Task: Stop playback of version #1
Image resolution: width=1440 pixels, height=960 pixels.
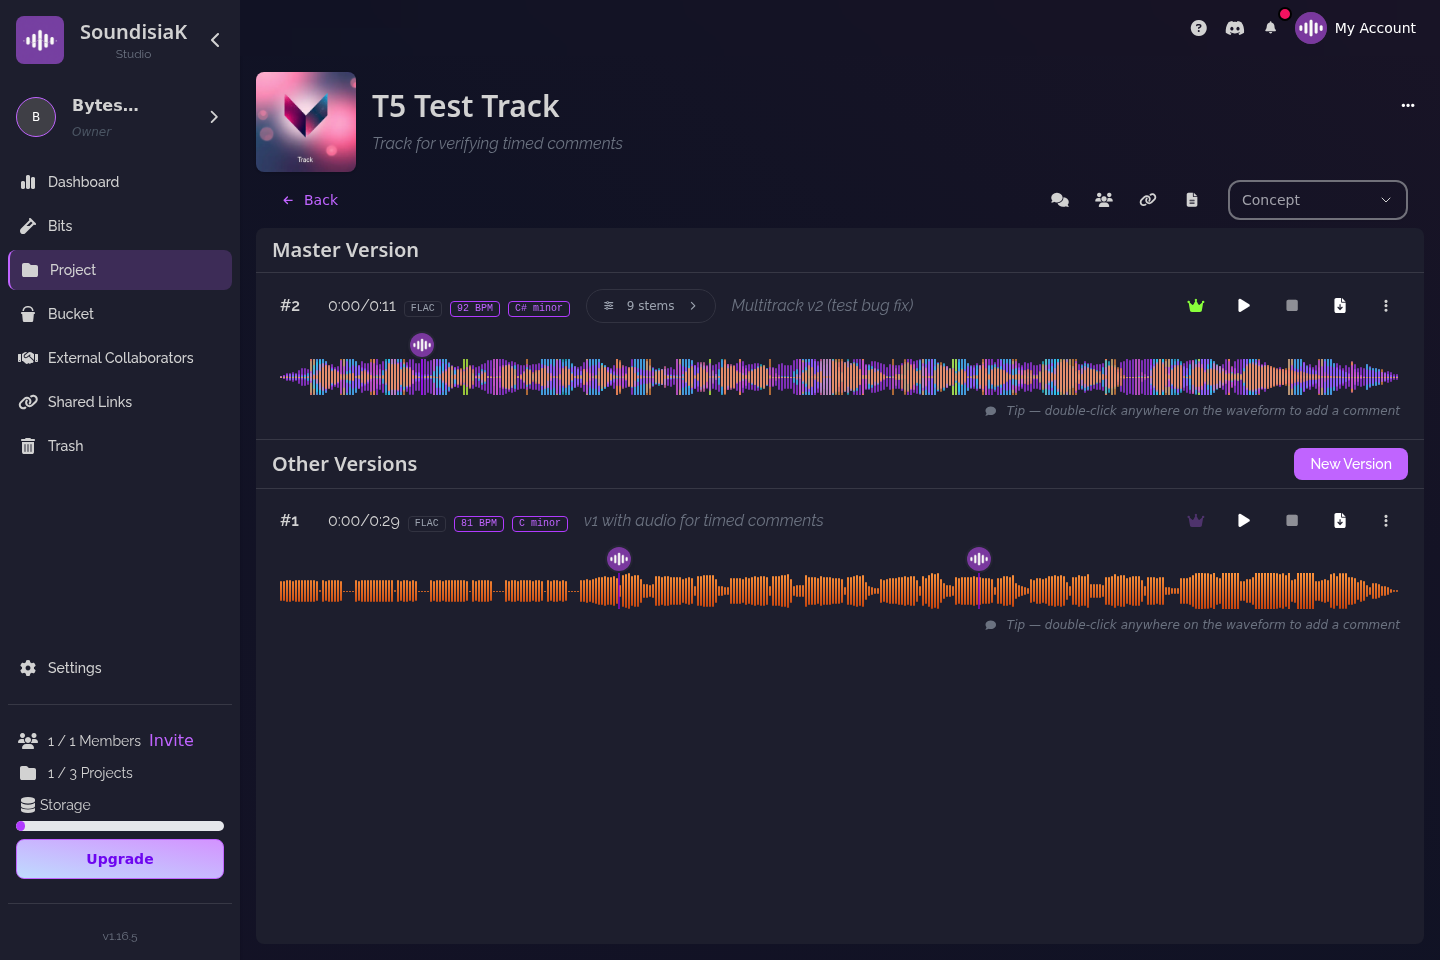Action: tap(1292, 521)
